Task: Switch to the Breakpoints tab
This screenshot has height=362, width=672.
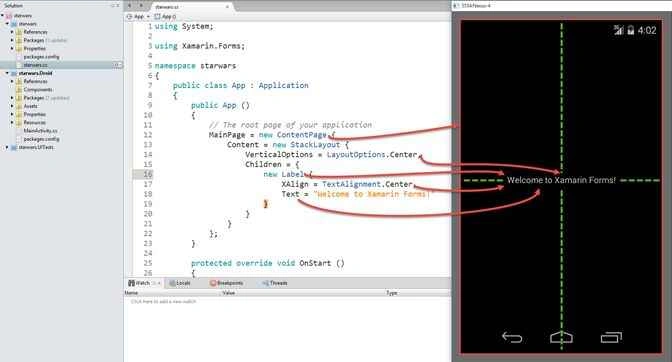Action: point(227,283)
